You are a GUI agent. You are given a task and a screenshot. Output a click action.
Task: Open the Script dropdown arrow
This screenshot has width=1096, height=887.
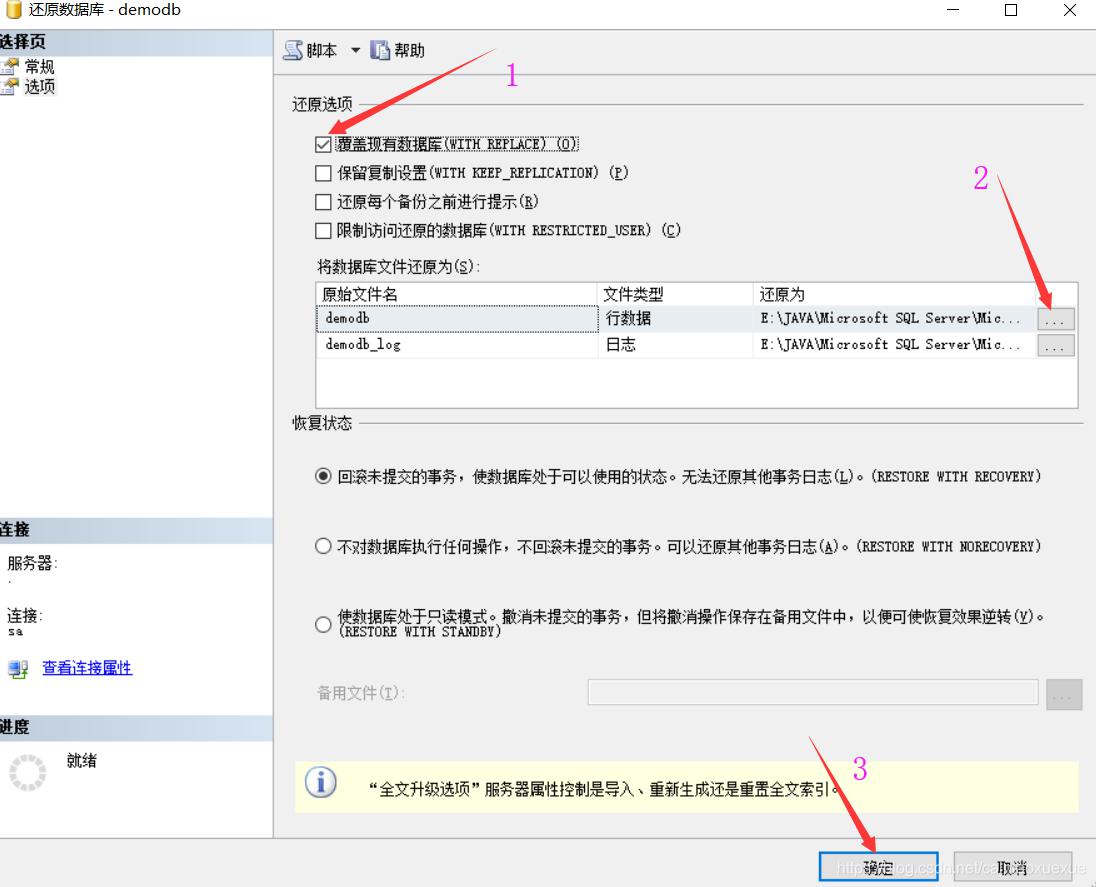click(x=355, y=50)
